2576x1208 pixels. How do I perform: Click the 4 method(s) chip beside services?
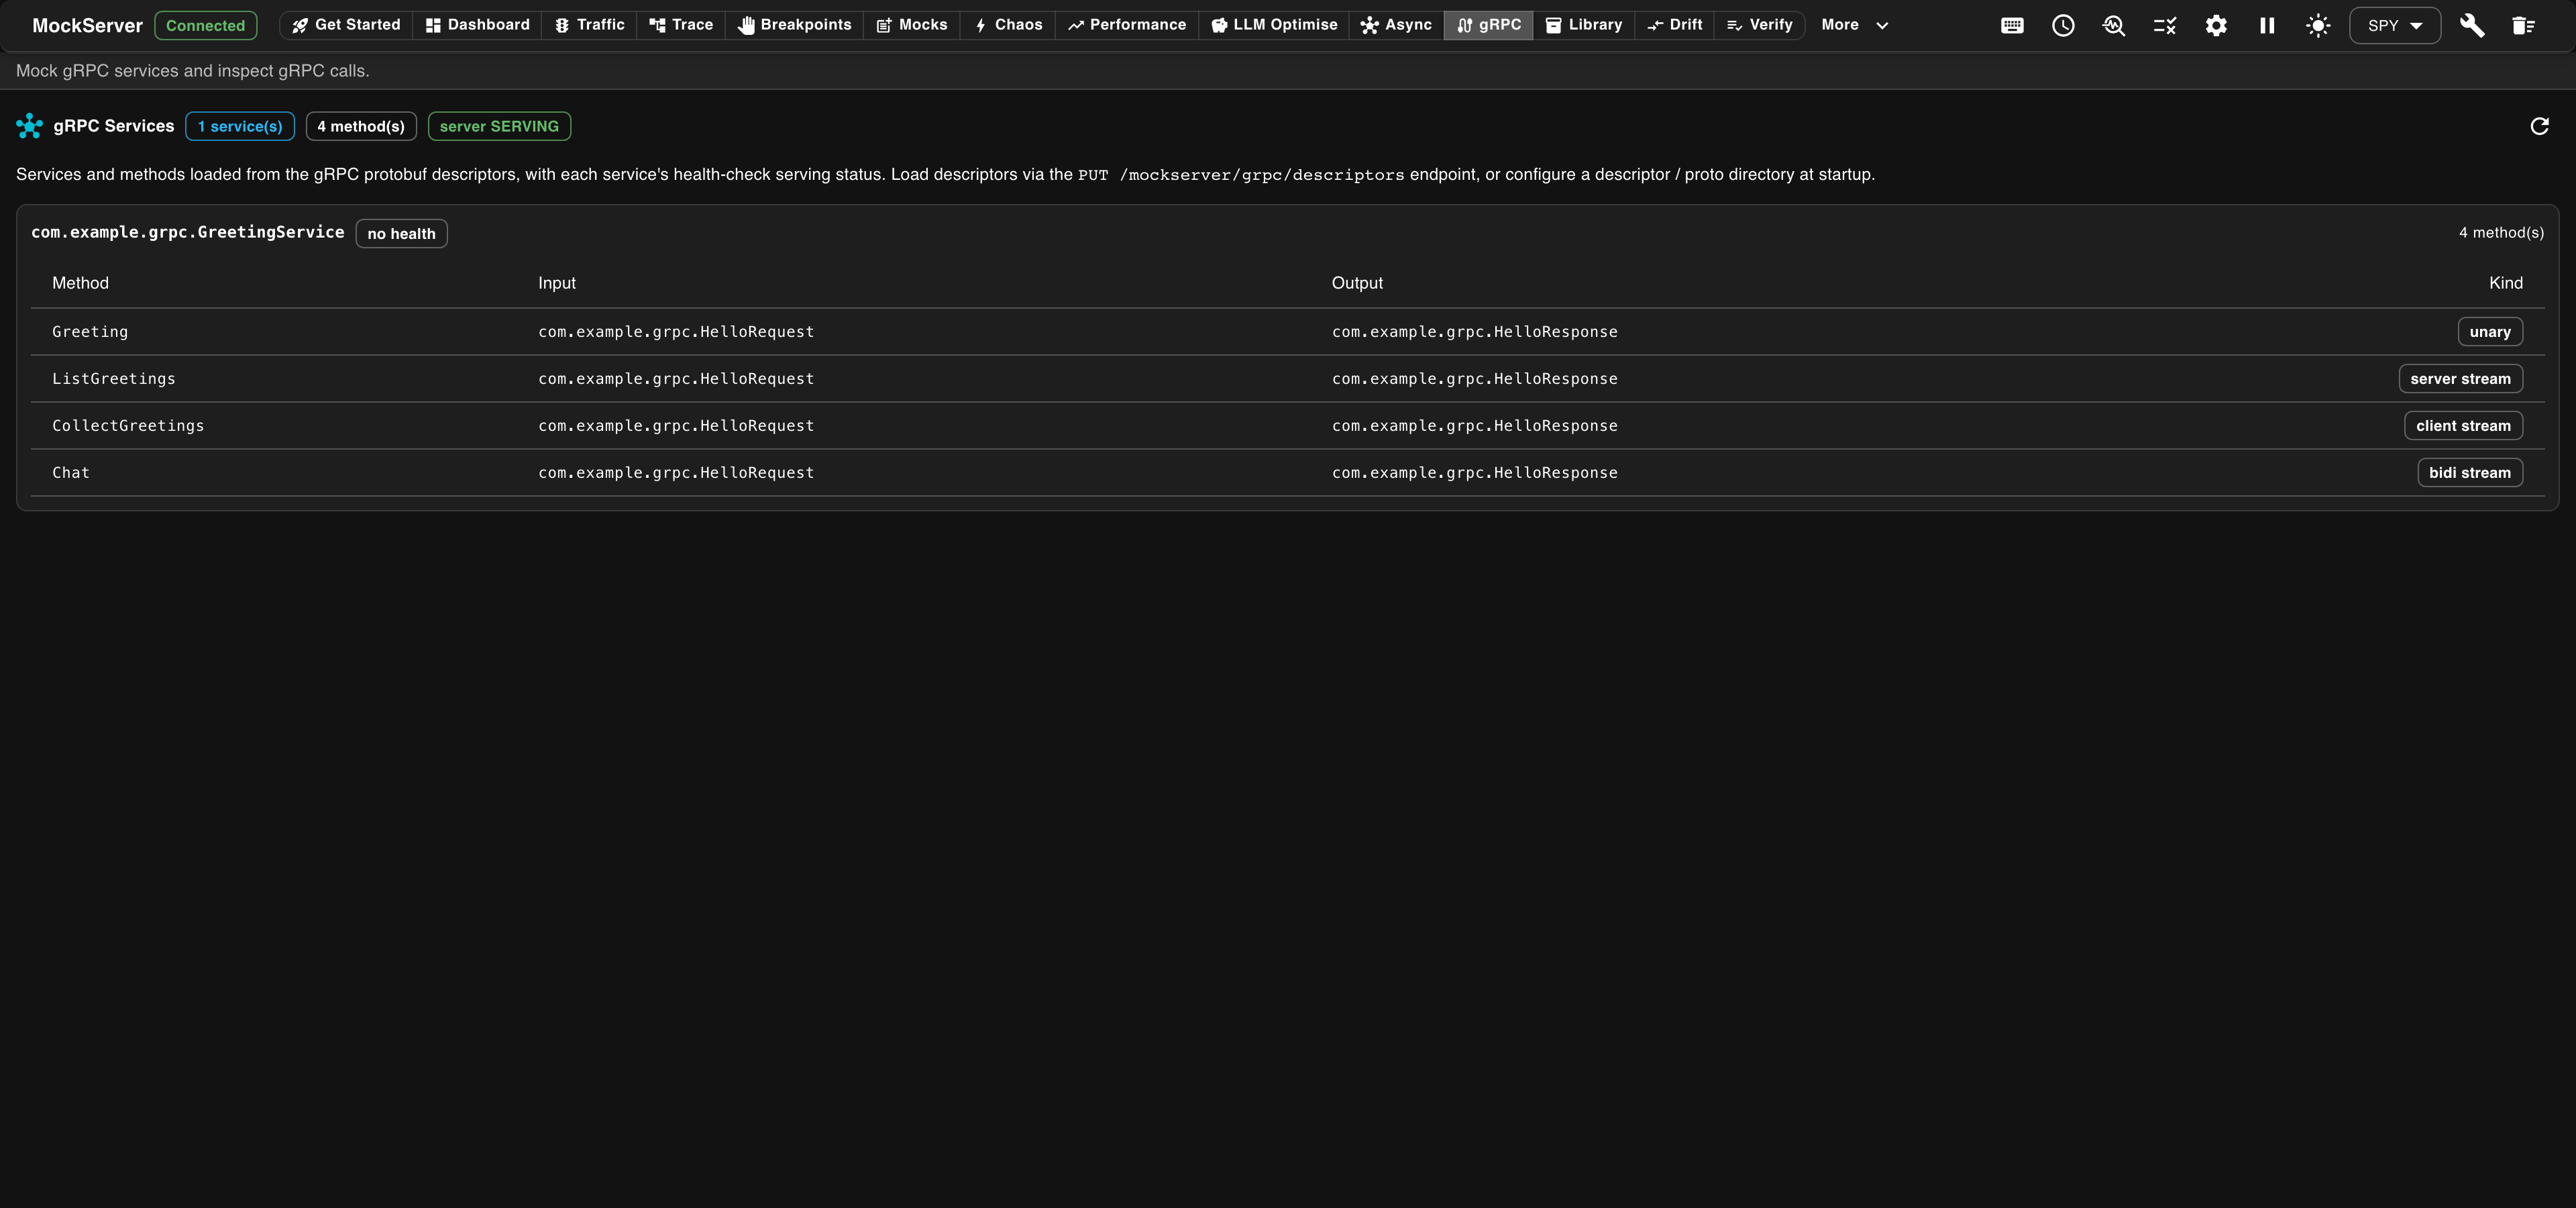coord(361,126)
